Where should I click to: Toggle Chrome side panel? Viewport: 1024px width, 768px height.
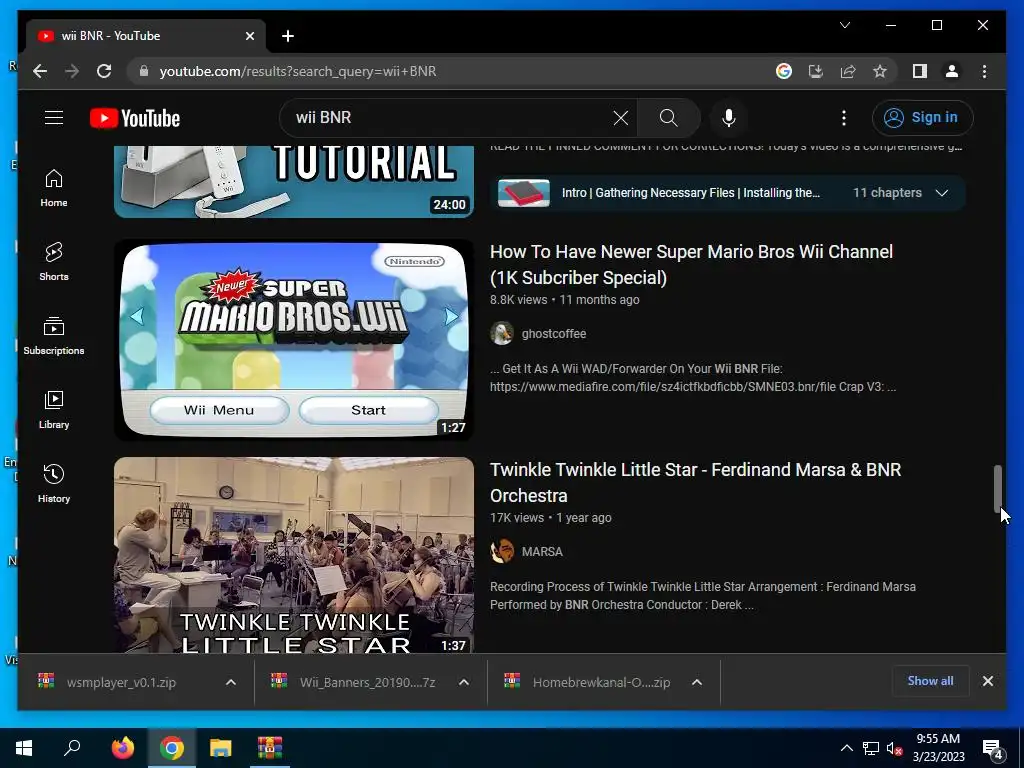point(920,71)
